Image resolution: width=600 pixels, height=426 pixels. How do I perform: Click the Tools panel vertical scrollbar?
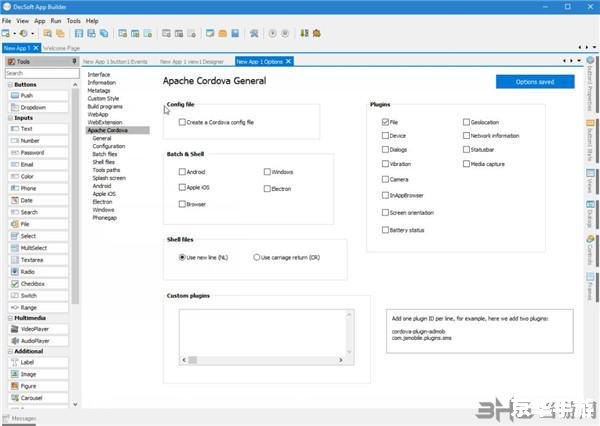pos(75,244)
